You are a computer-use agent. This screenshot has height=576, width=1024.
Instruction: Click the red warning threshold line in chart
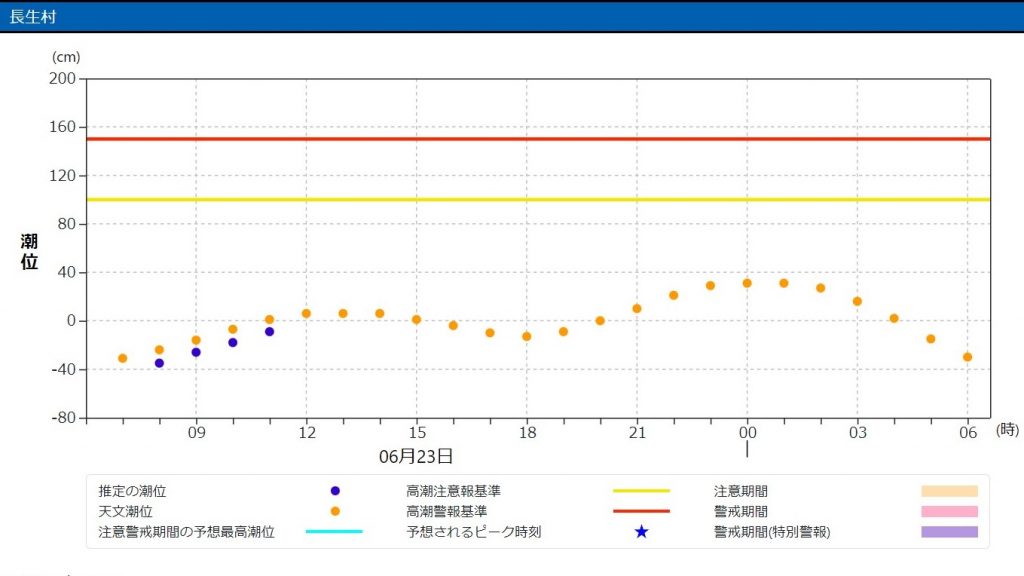538,139
